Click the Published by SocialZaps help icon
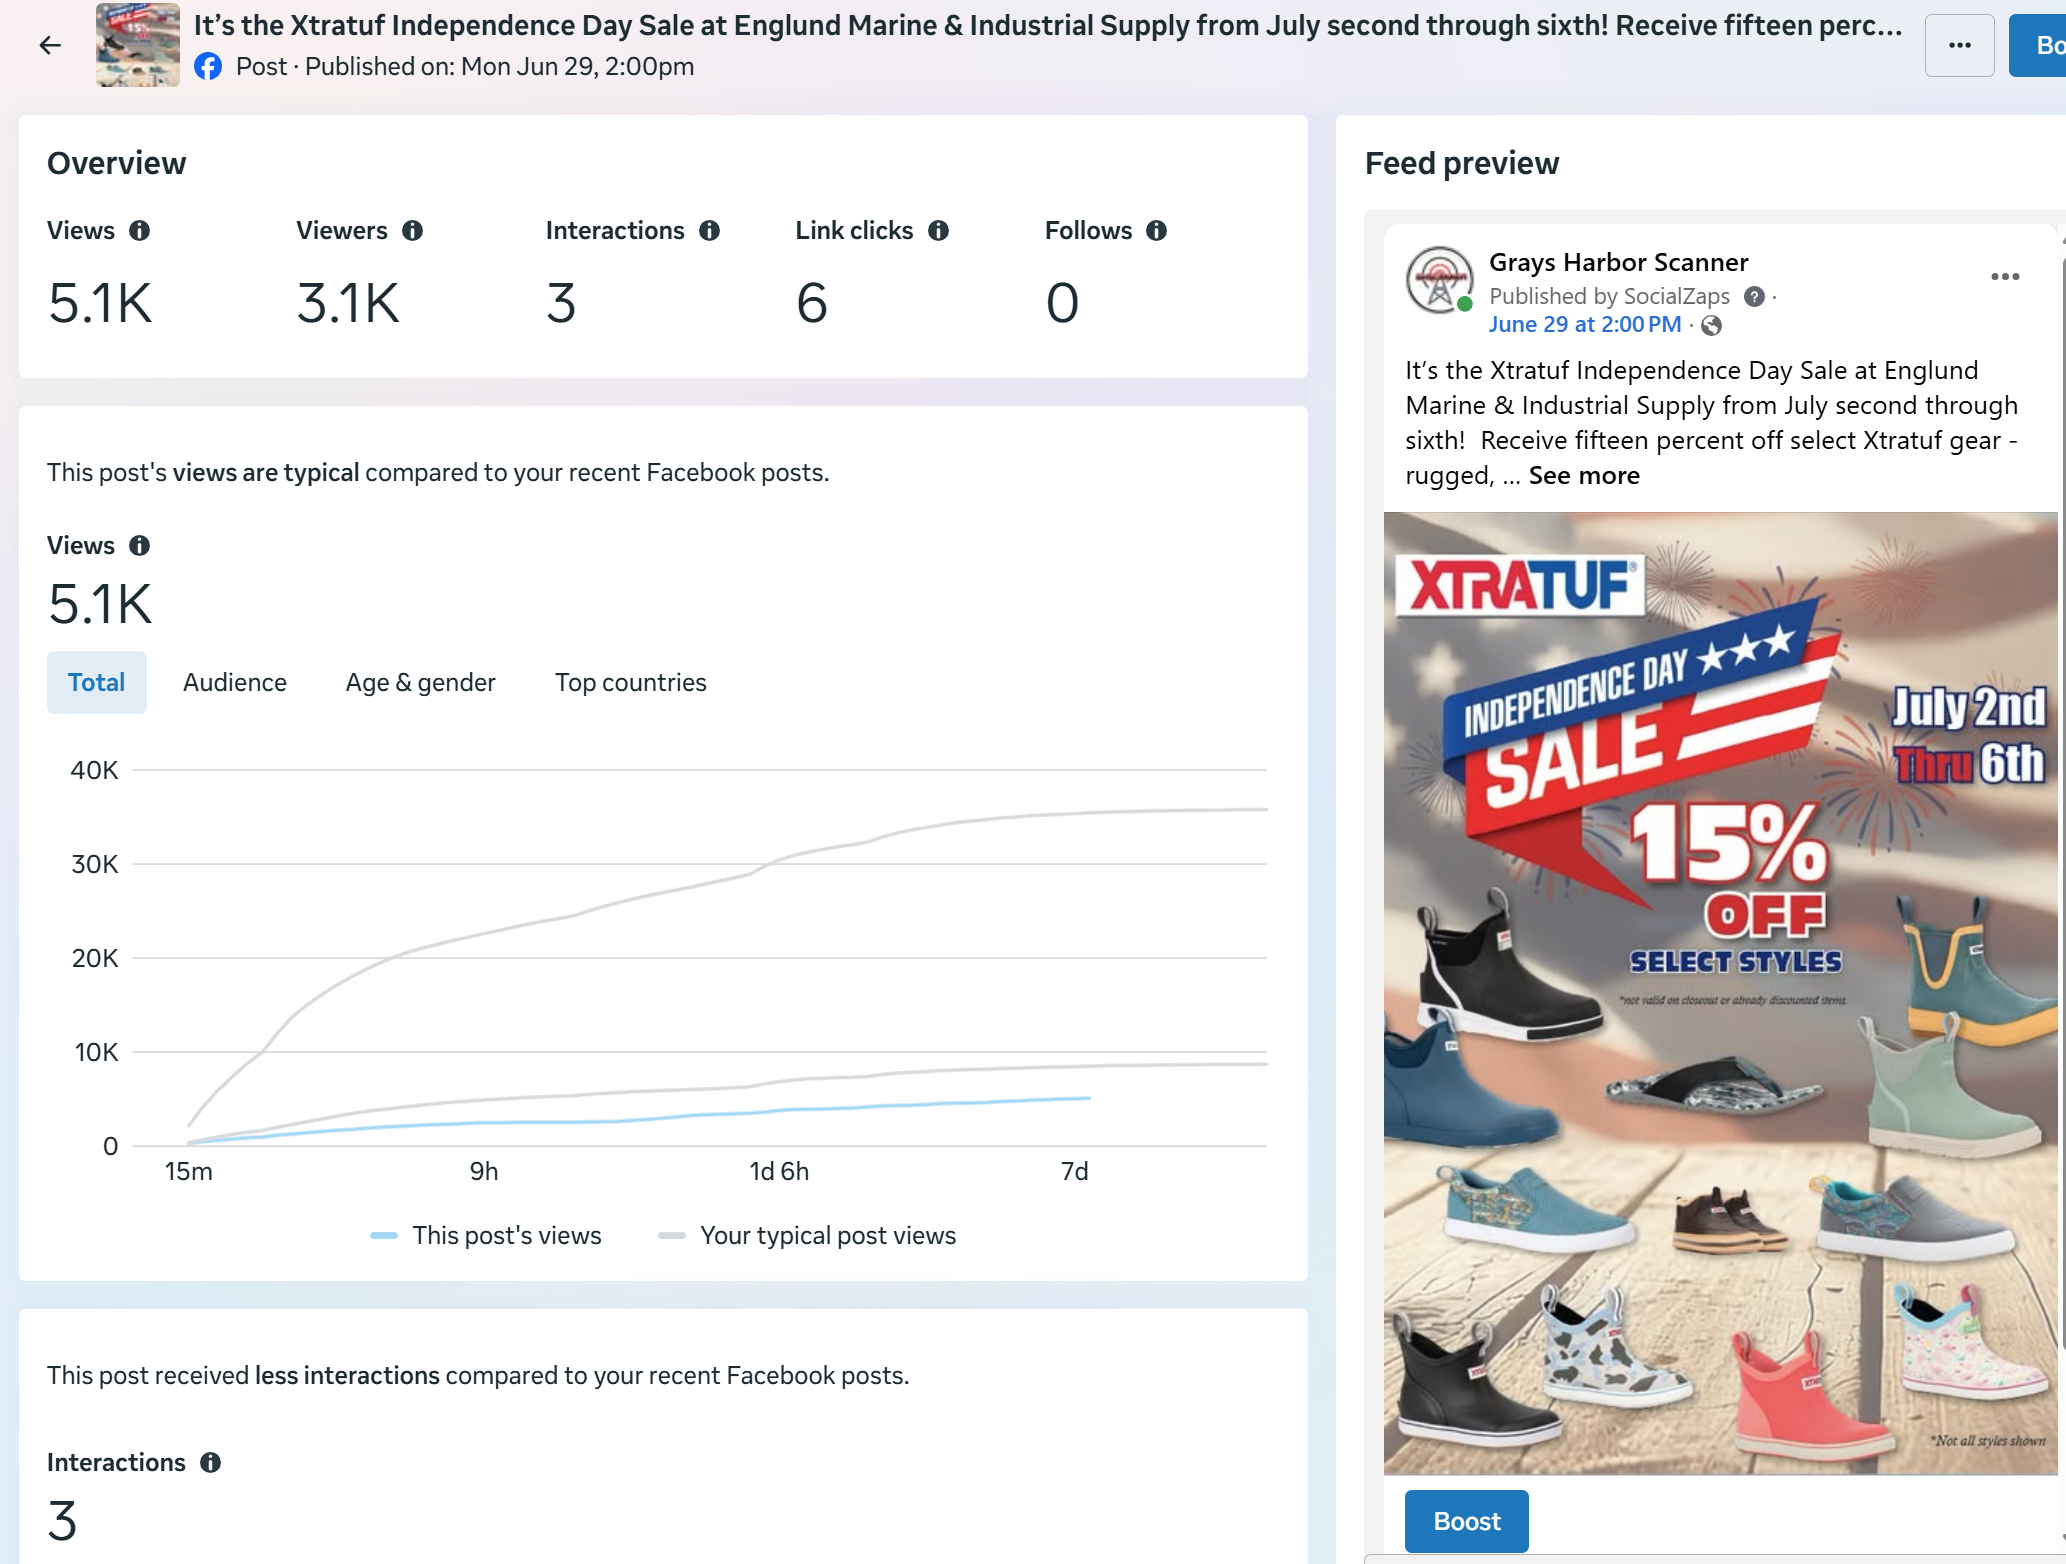2066x1564 pixels. pos(1754,297)
